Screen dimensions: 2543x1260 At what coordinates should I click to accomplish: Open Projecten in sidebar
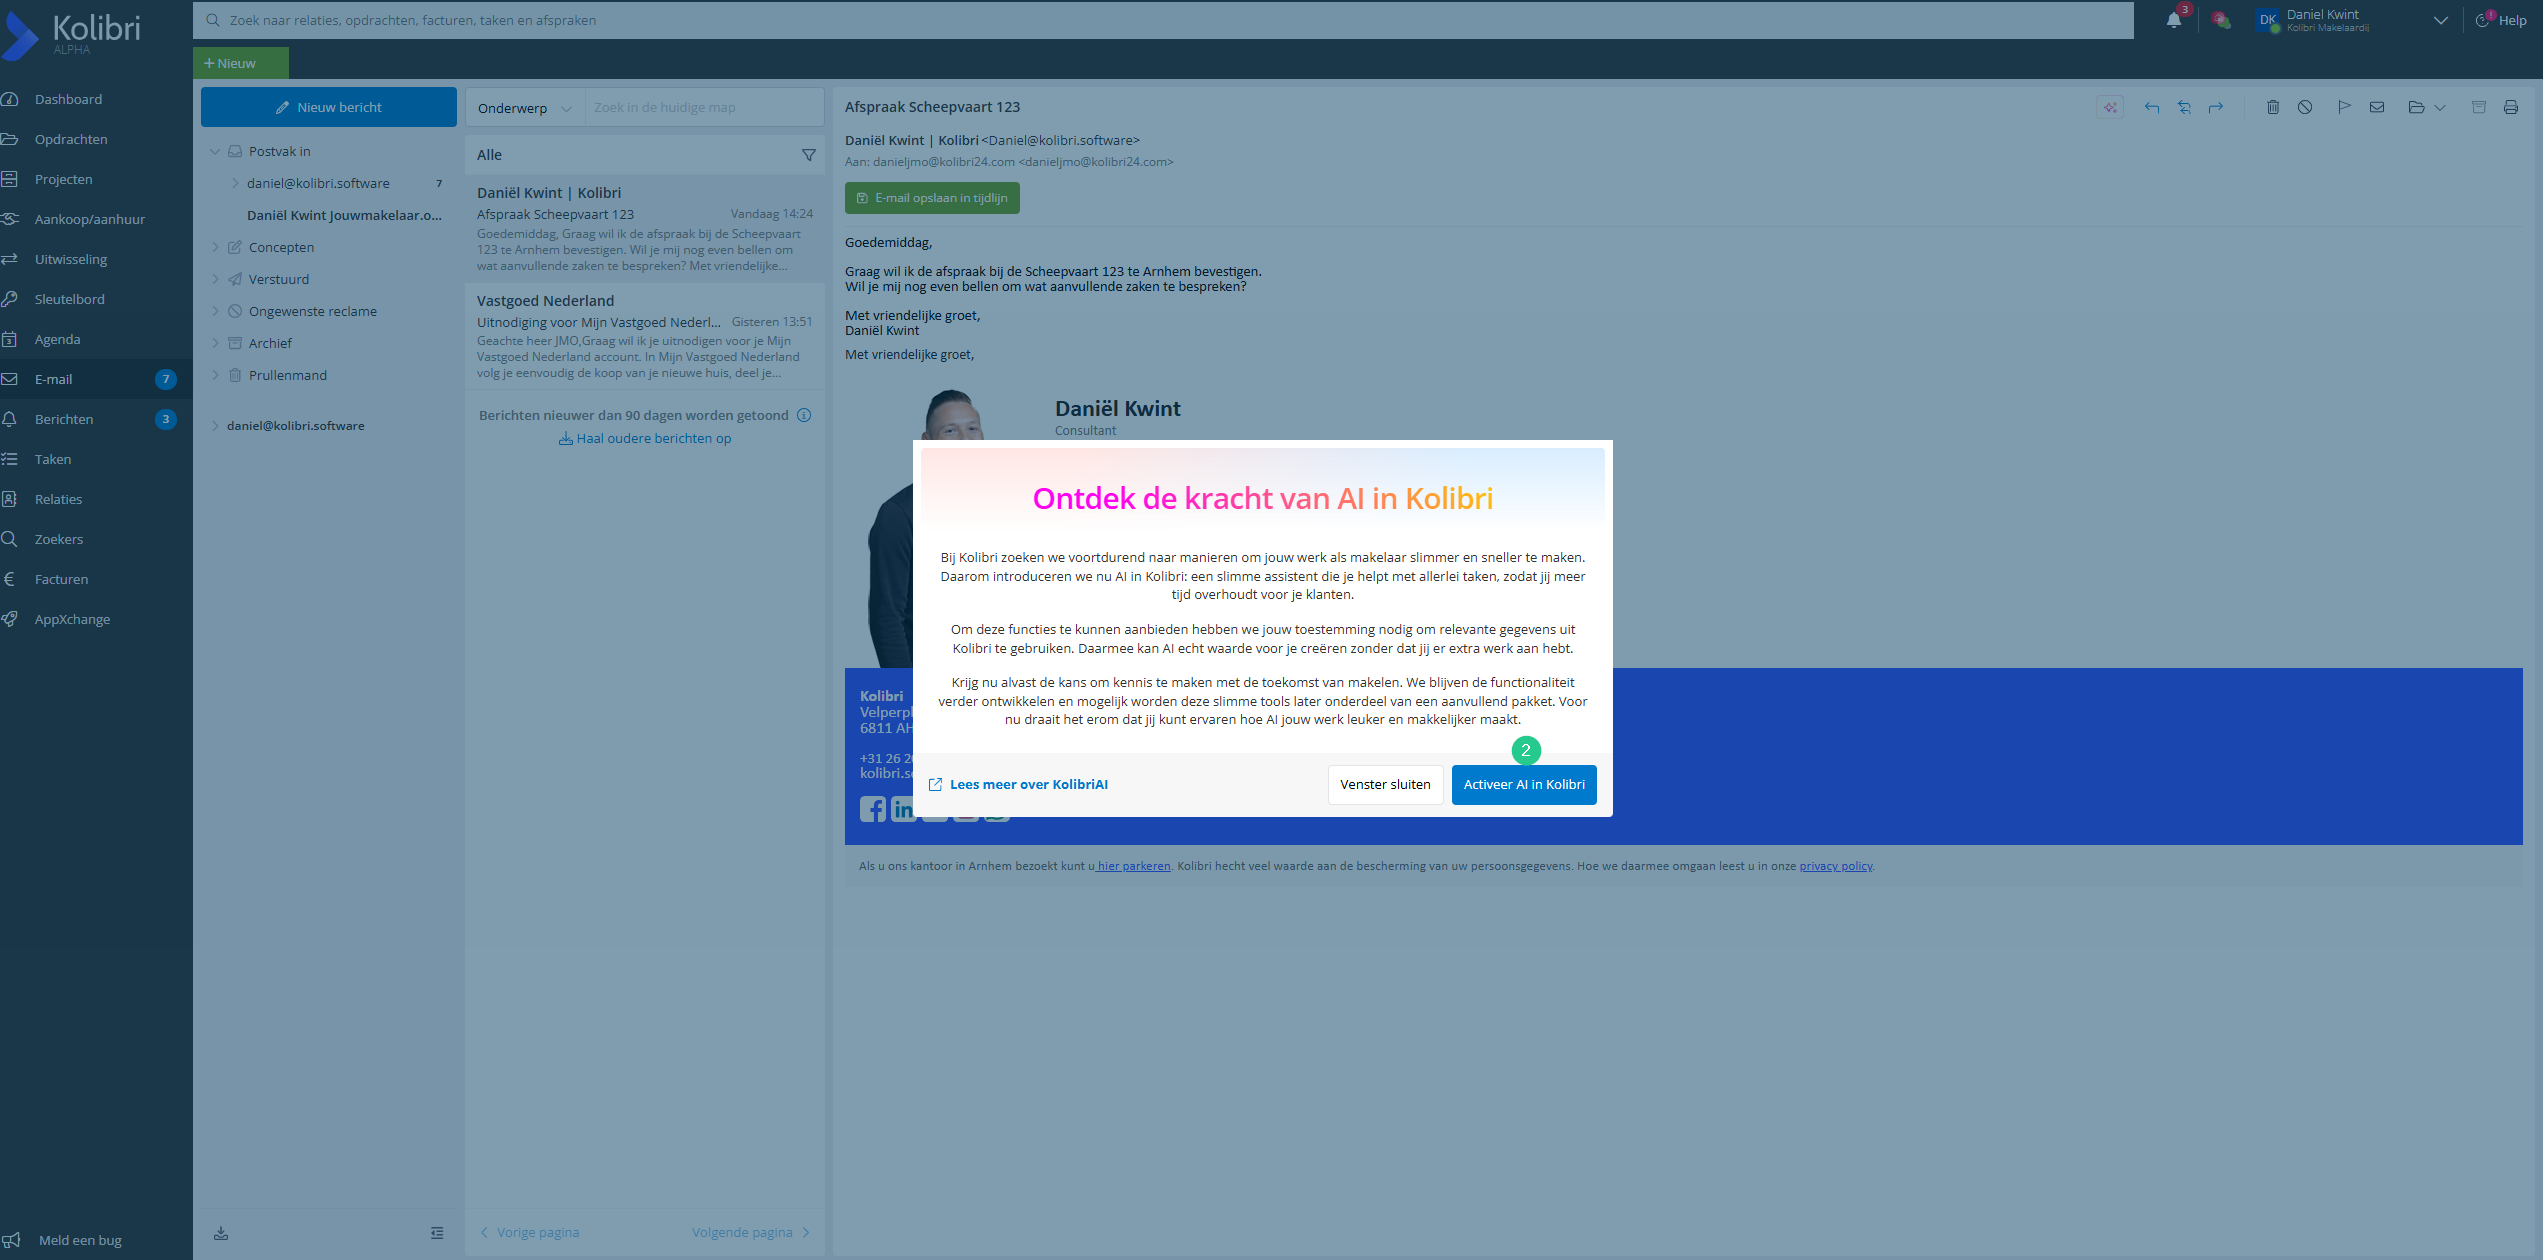click(x=63, y=179)
